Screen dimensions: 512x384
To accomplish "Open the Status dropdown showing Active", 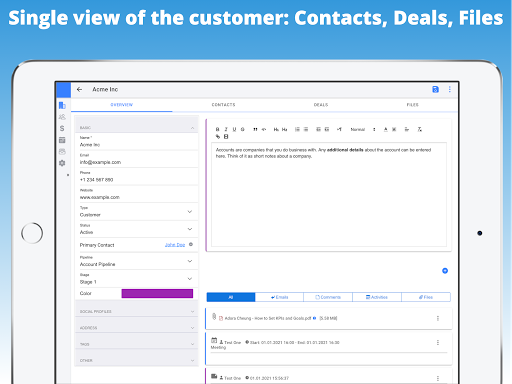I will coord(136,229).
